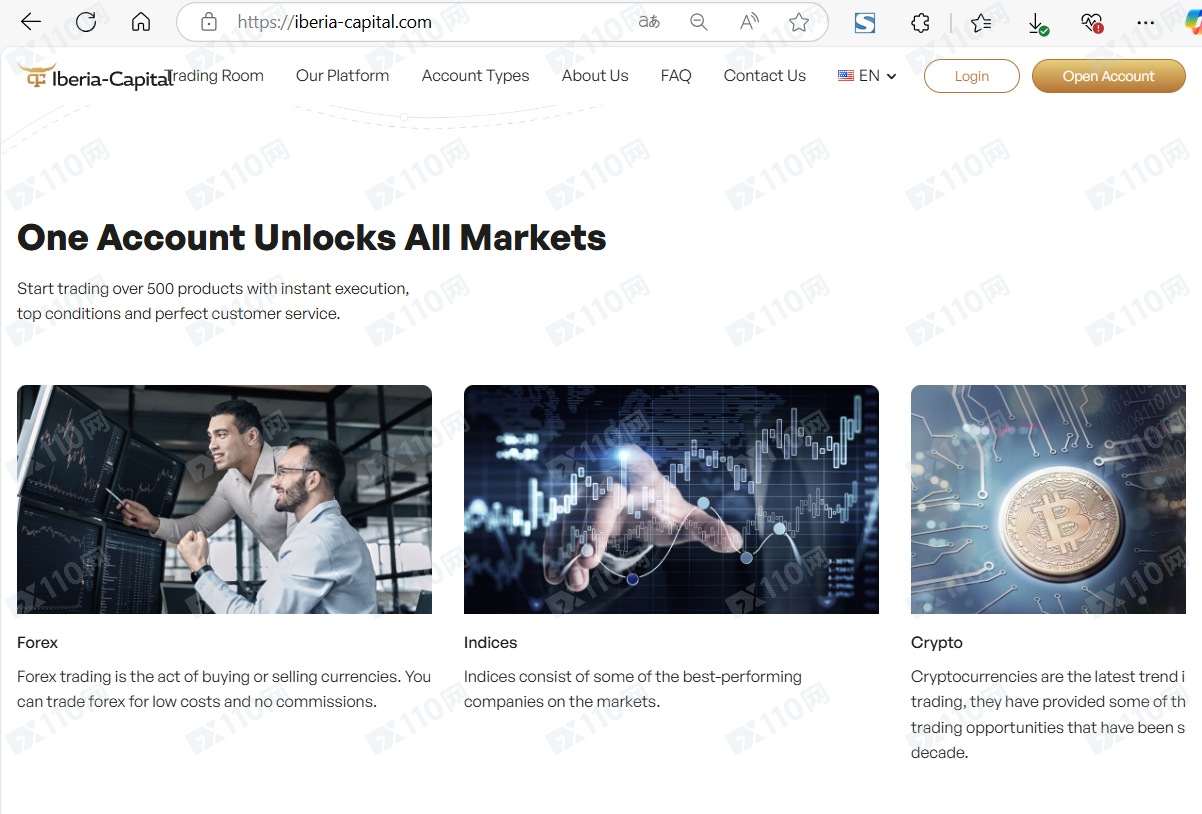The height and width of the screenshot is (814, 1202).
Task: Reload the current page
Action: pyautogui.click(x=86, y=22)
